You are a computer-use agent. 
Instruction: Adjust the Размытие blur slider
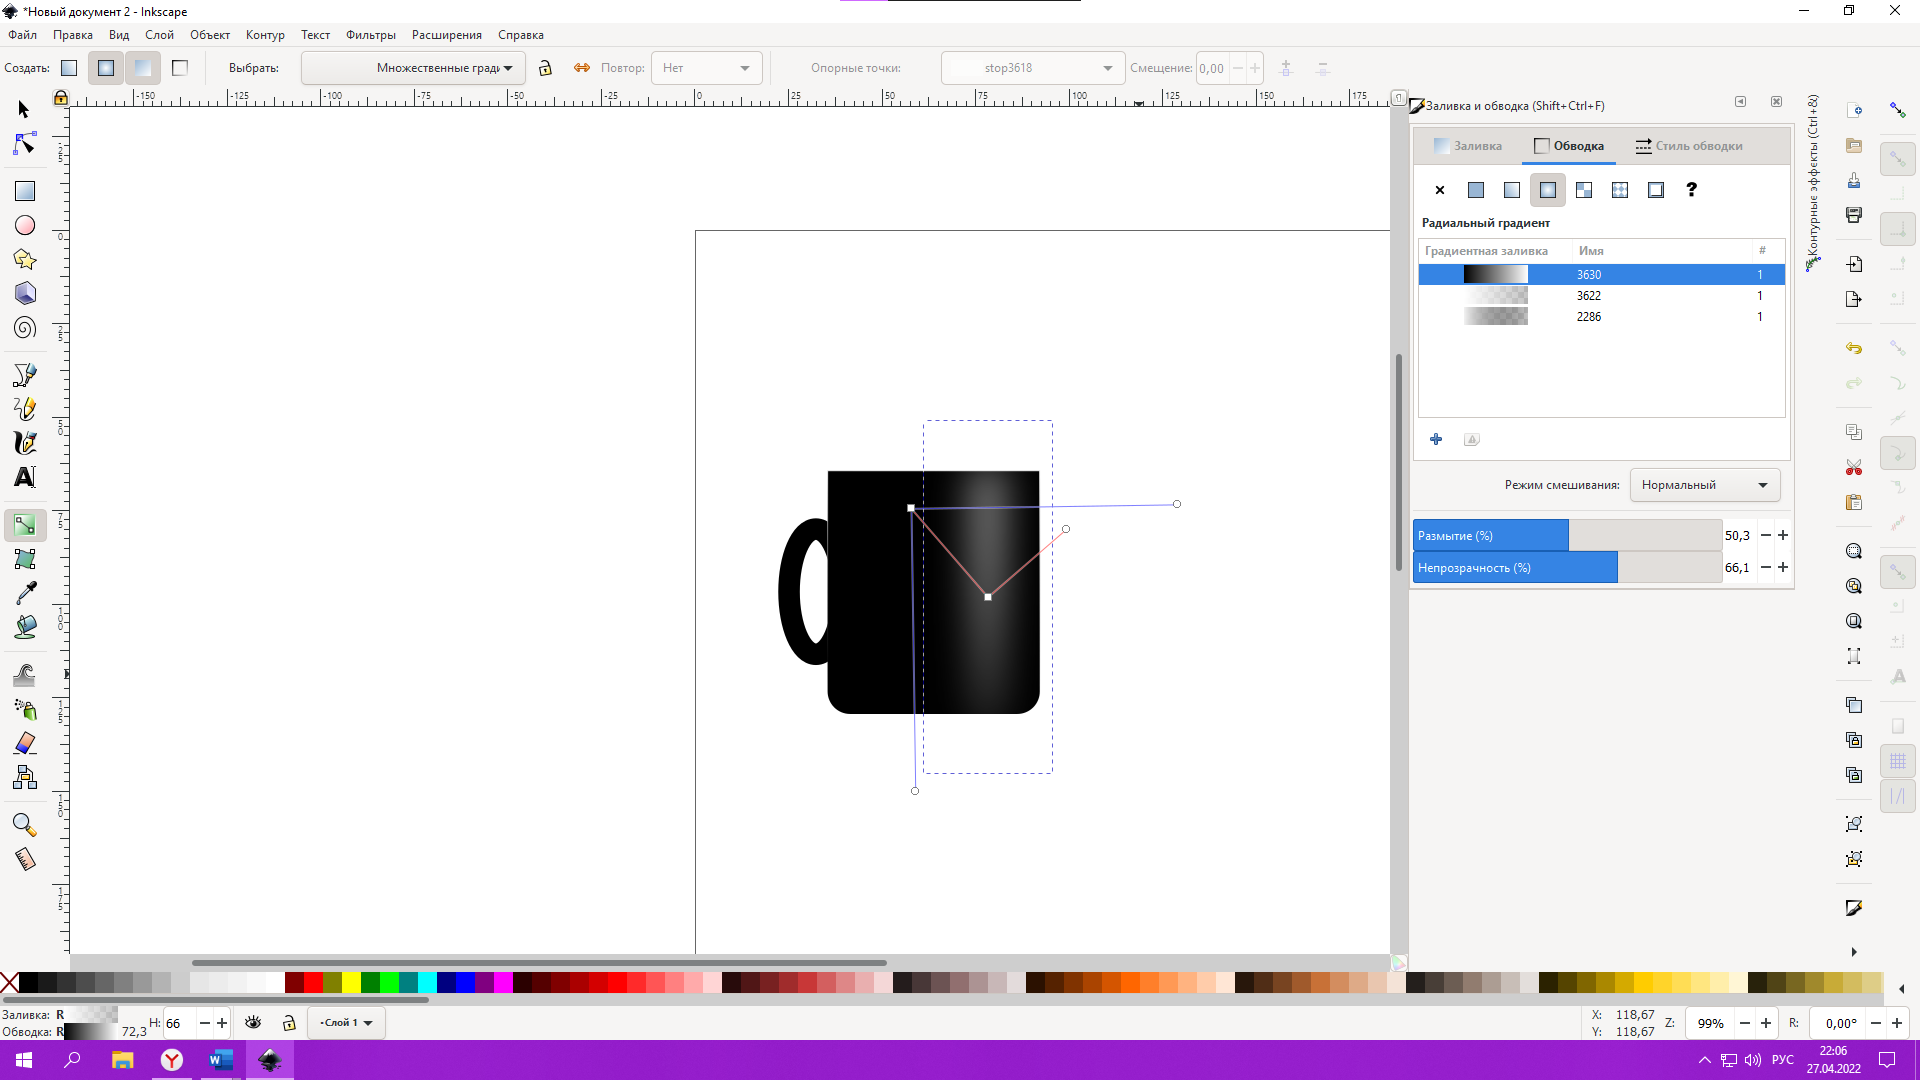coord(1567,536)
